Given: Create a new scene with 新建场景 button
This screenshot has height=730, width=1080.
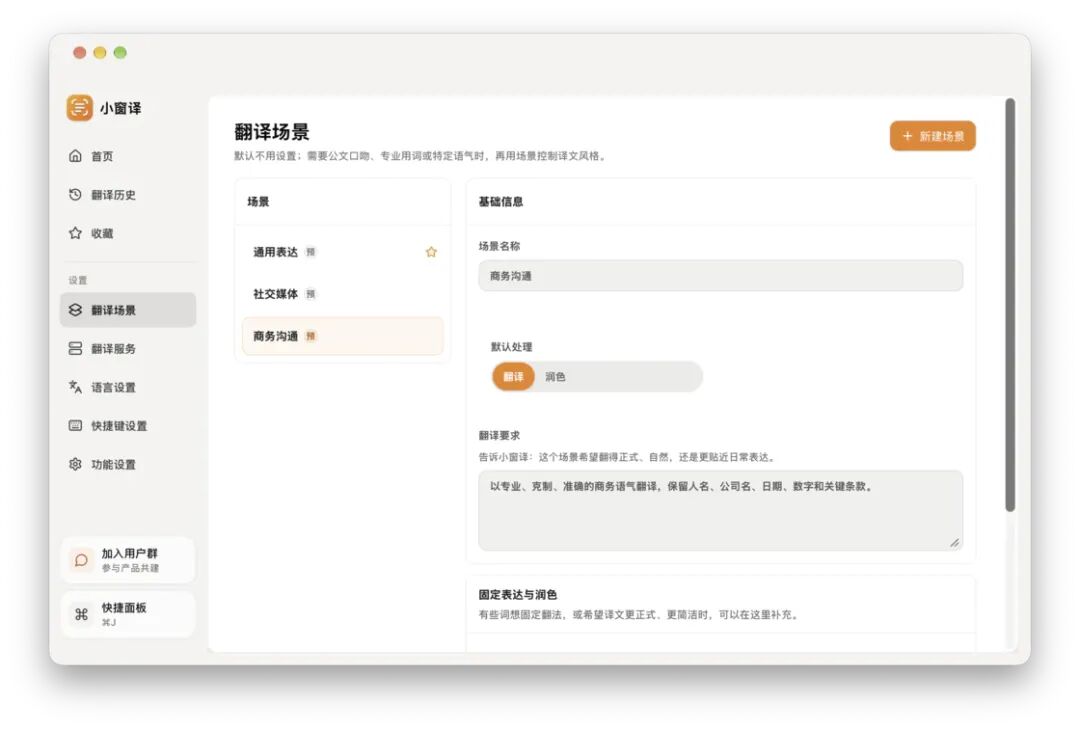Looking at the screenshot, I should 933,136.
